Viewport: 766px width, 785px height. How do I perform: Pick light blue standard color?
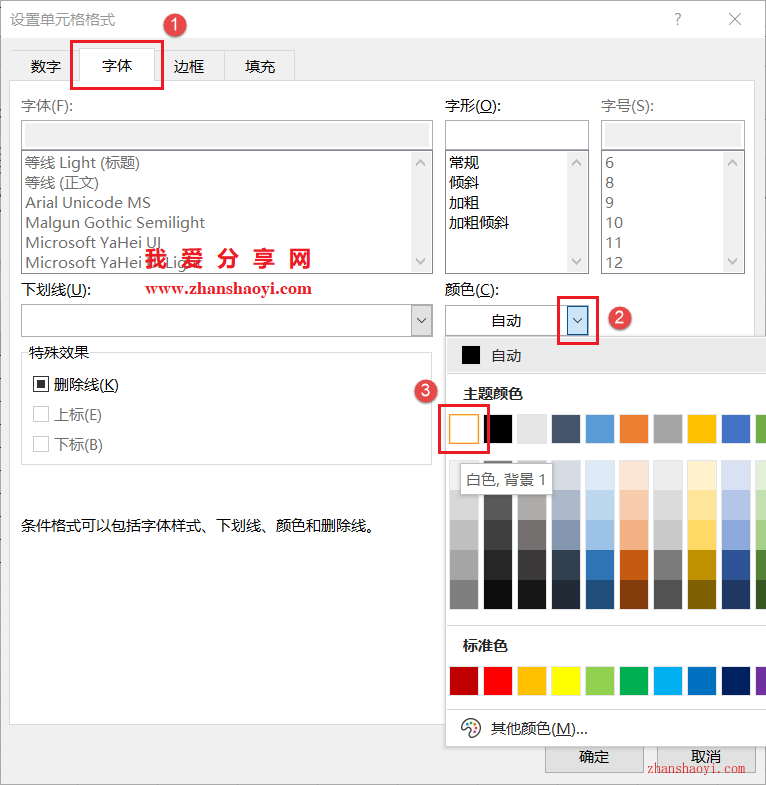(668, 681)
